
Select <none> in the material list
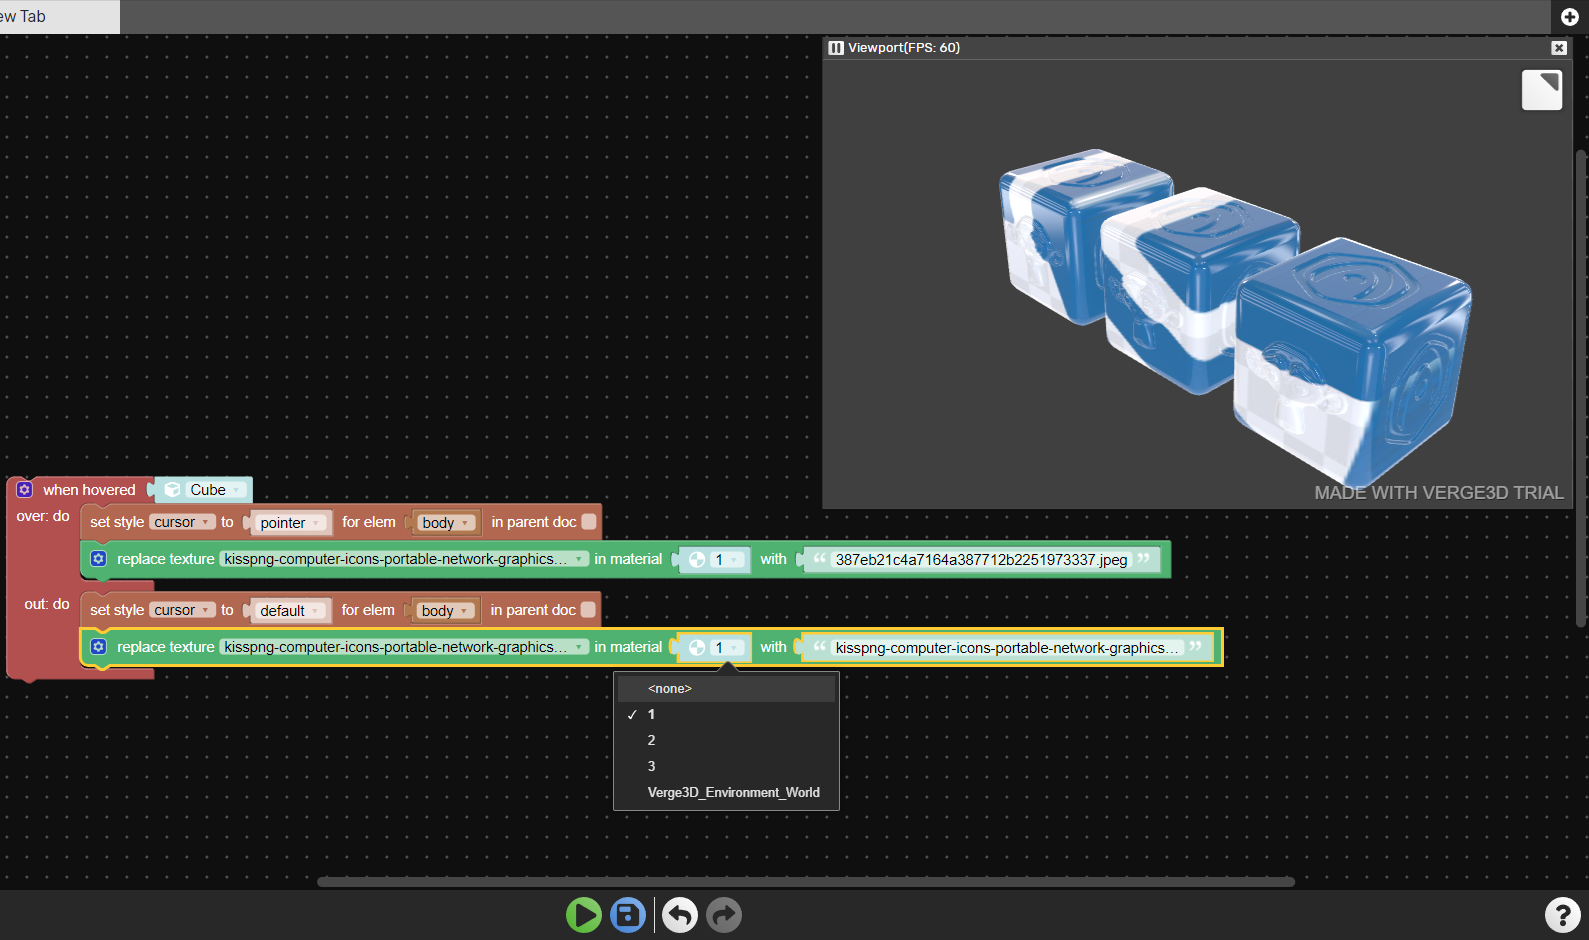coord(726,689)
